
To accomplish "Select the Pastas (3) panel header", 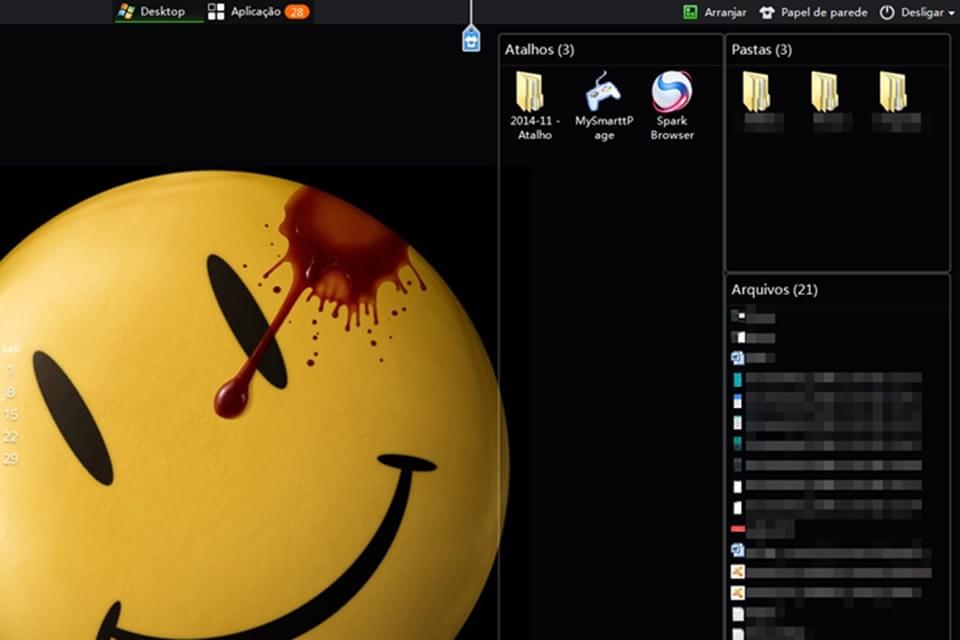I will tap(761, 49).
